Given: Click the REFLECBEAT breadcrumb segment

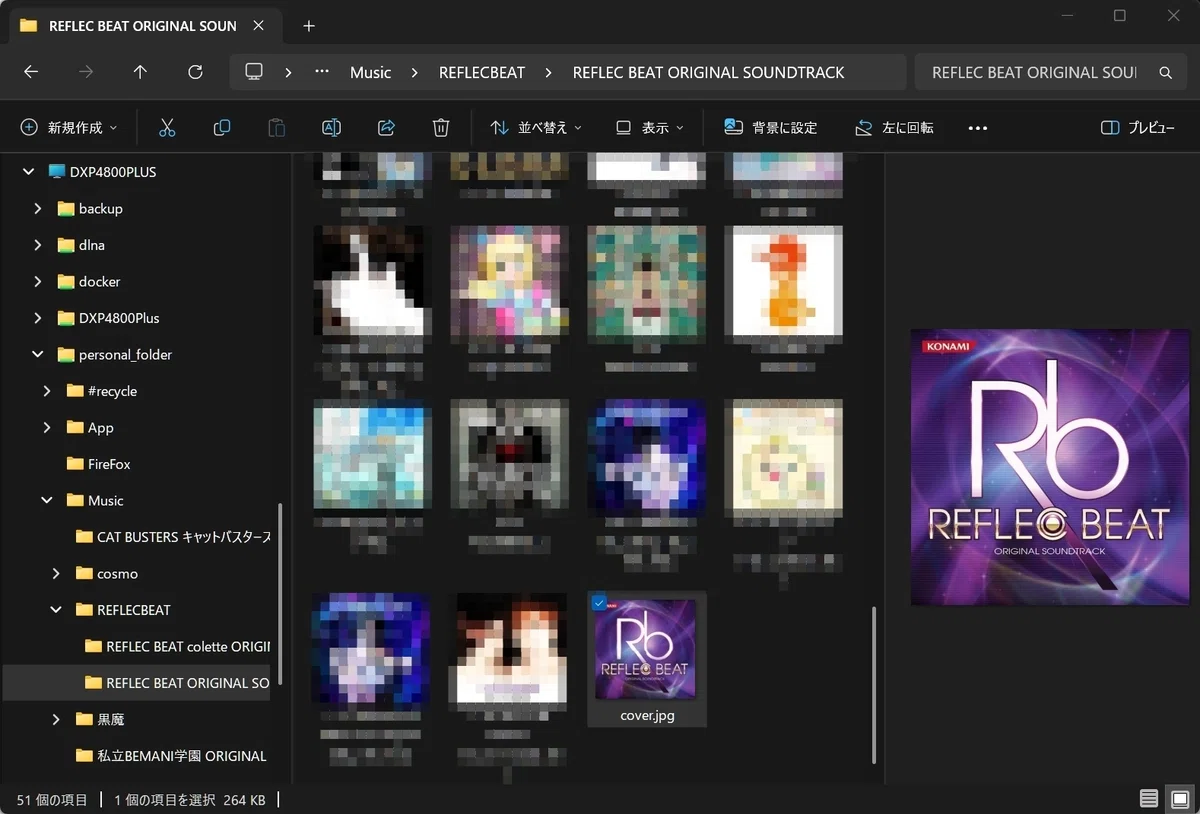Looking at the screenshot, I should tap(482, 73).
